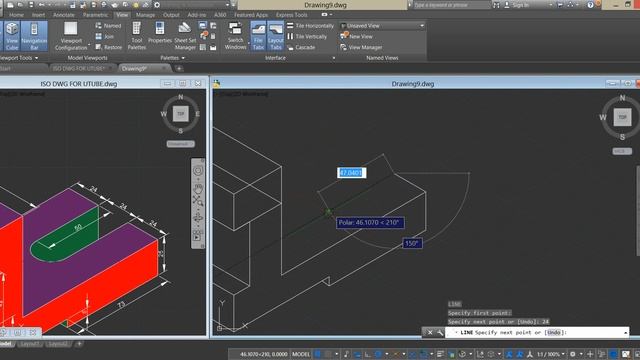The height and width of the screenshot is (360, 640).
Task: Open the WCS dropdown below Drawing9 ViewCube
Action: coord(622,151)
